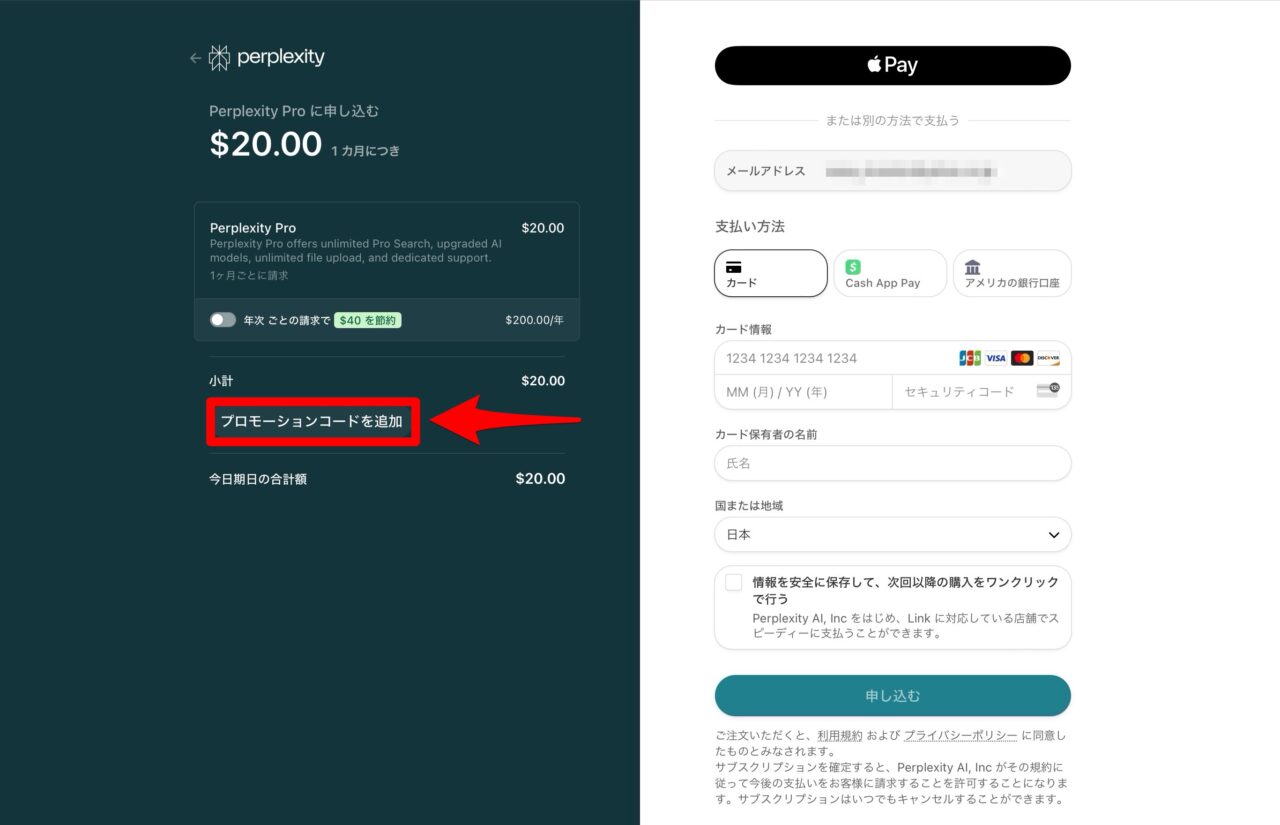Open the 国または地域 country dropdown
The image size is (1280, 825).
pos(891,534)
